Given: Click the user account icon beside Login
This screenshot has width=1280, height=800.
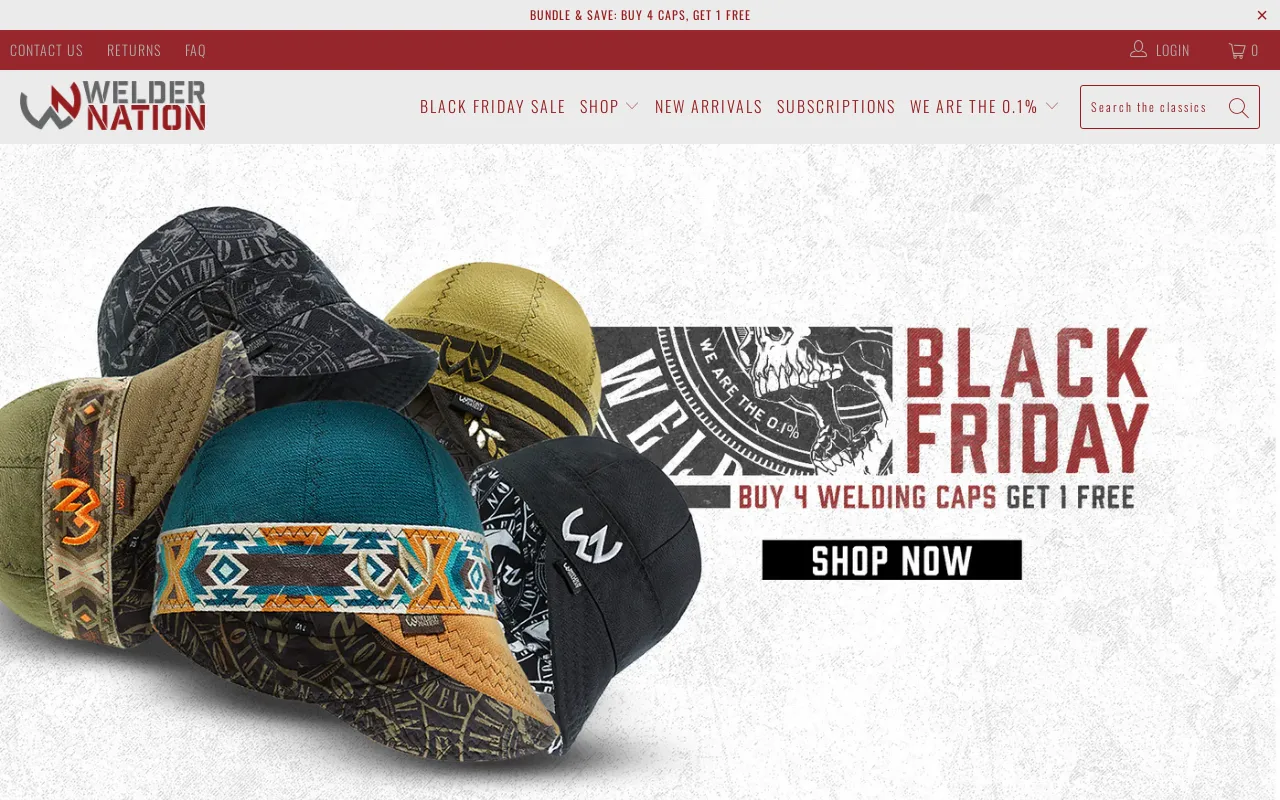Looking at the screenshot, I should tap(1138, 49).
